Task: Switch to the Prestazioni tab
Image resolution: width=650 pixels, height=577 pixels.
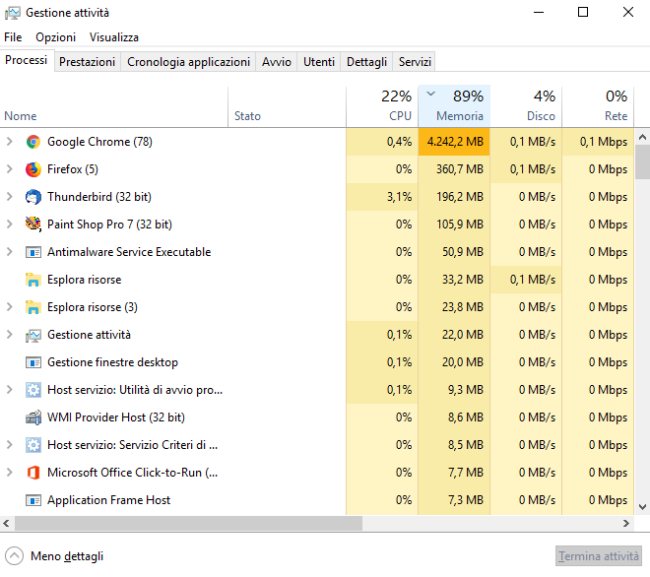Action: [87, 62]
